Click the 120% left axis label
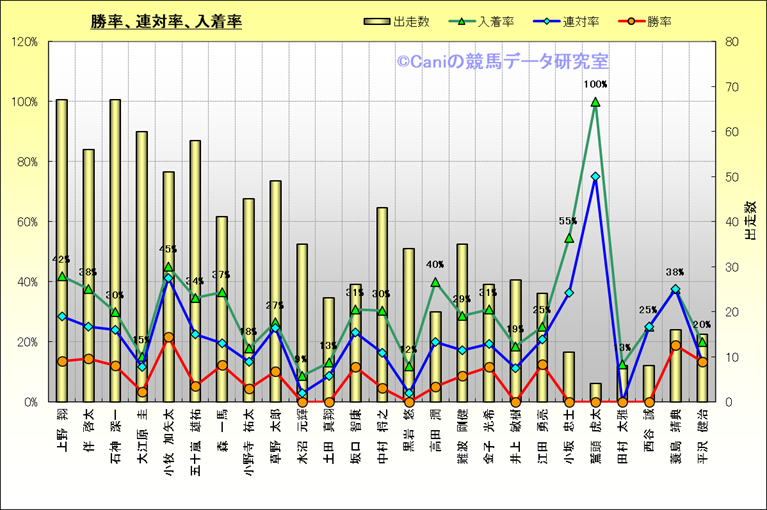This screenshot has width=767, height=510. 24,42
